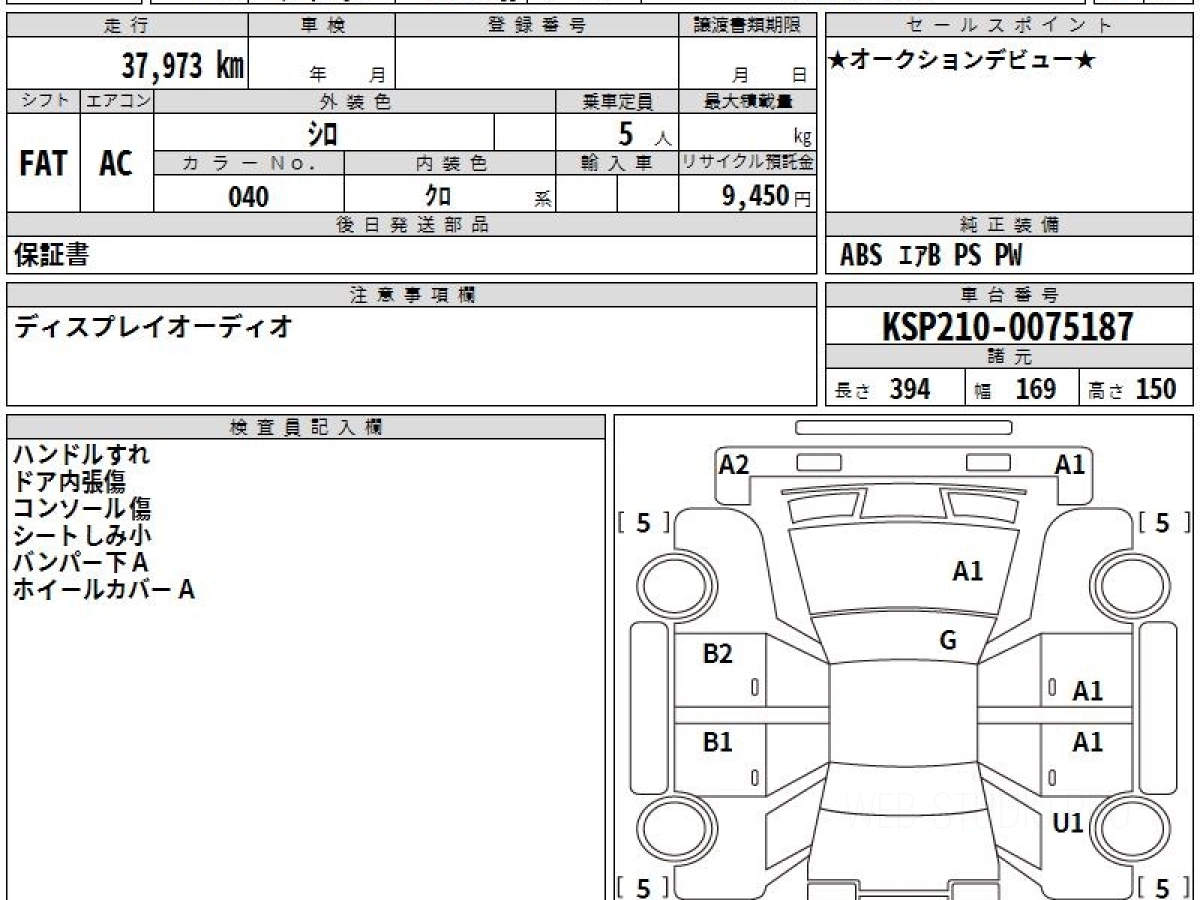
Task: Click the 内装色 header
Action: click(450, 164)
